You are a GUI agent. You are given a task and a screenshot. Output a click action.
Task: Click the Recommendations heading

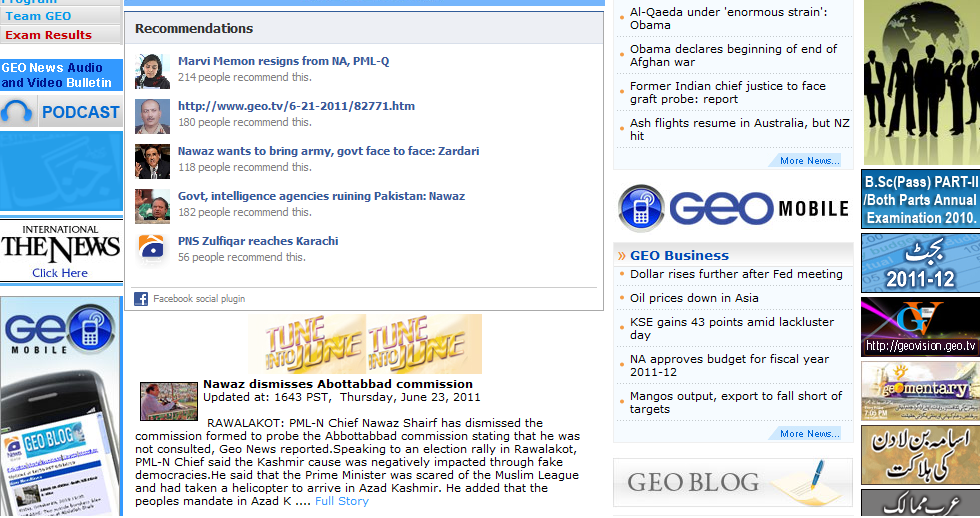(194, 29)
